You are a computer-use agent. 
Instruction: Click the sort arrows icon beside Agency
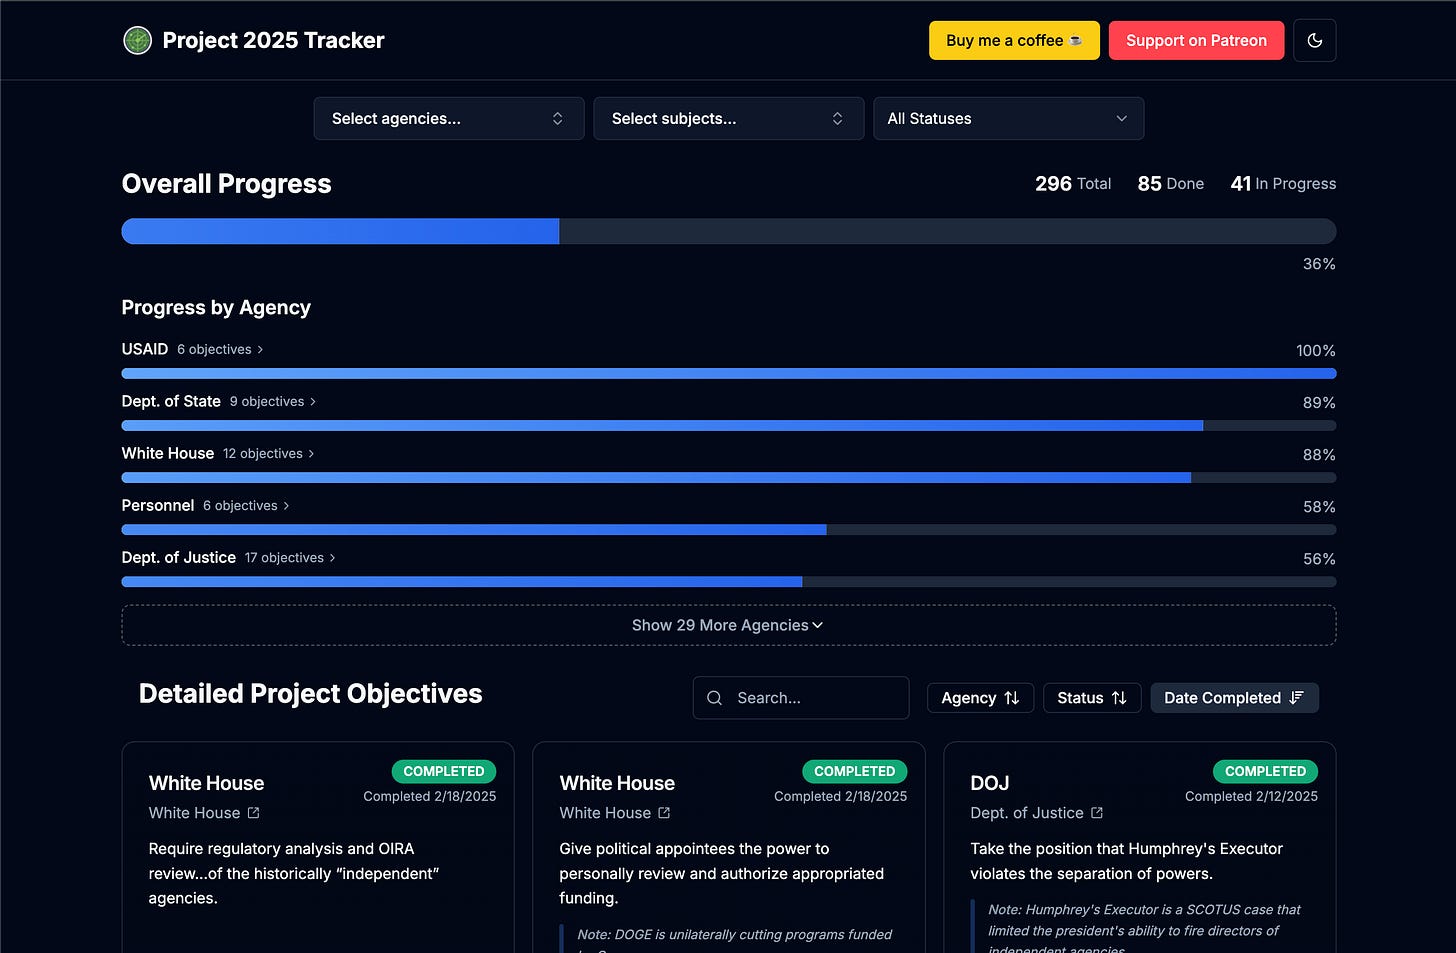pos(1012,698)
